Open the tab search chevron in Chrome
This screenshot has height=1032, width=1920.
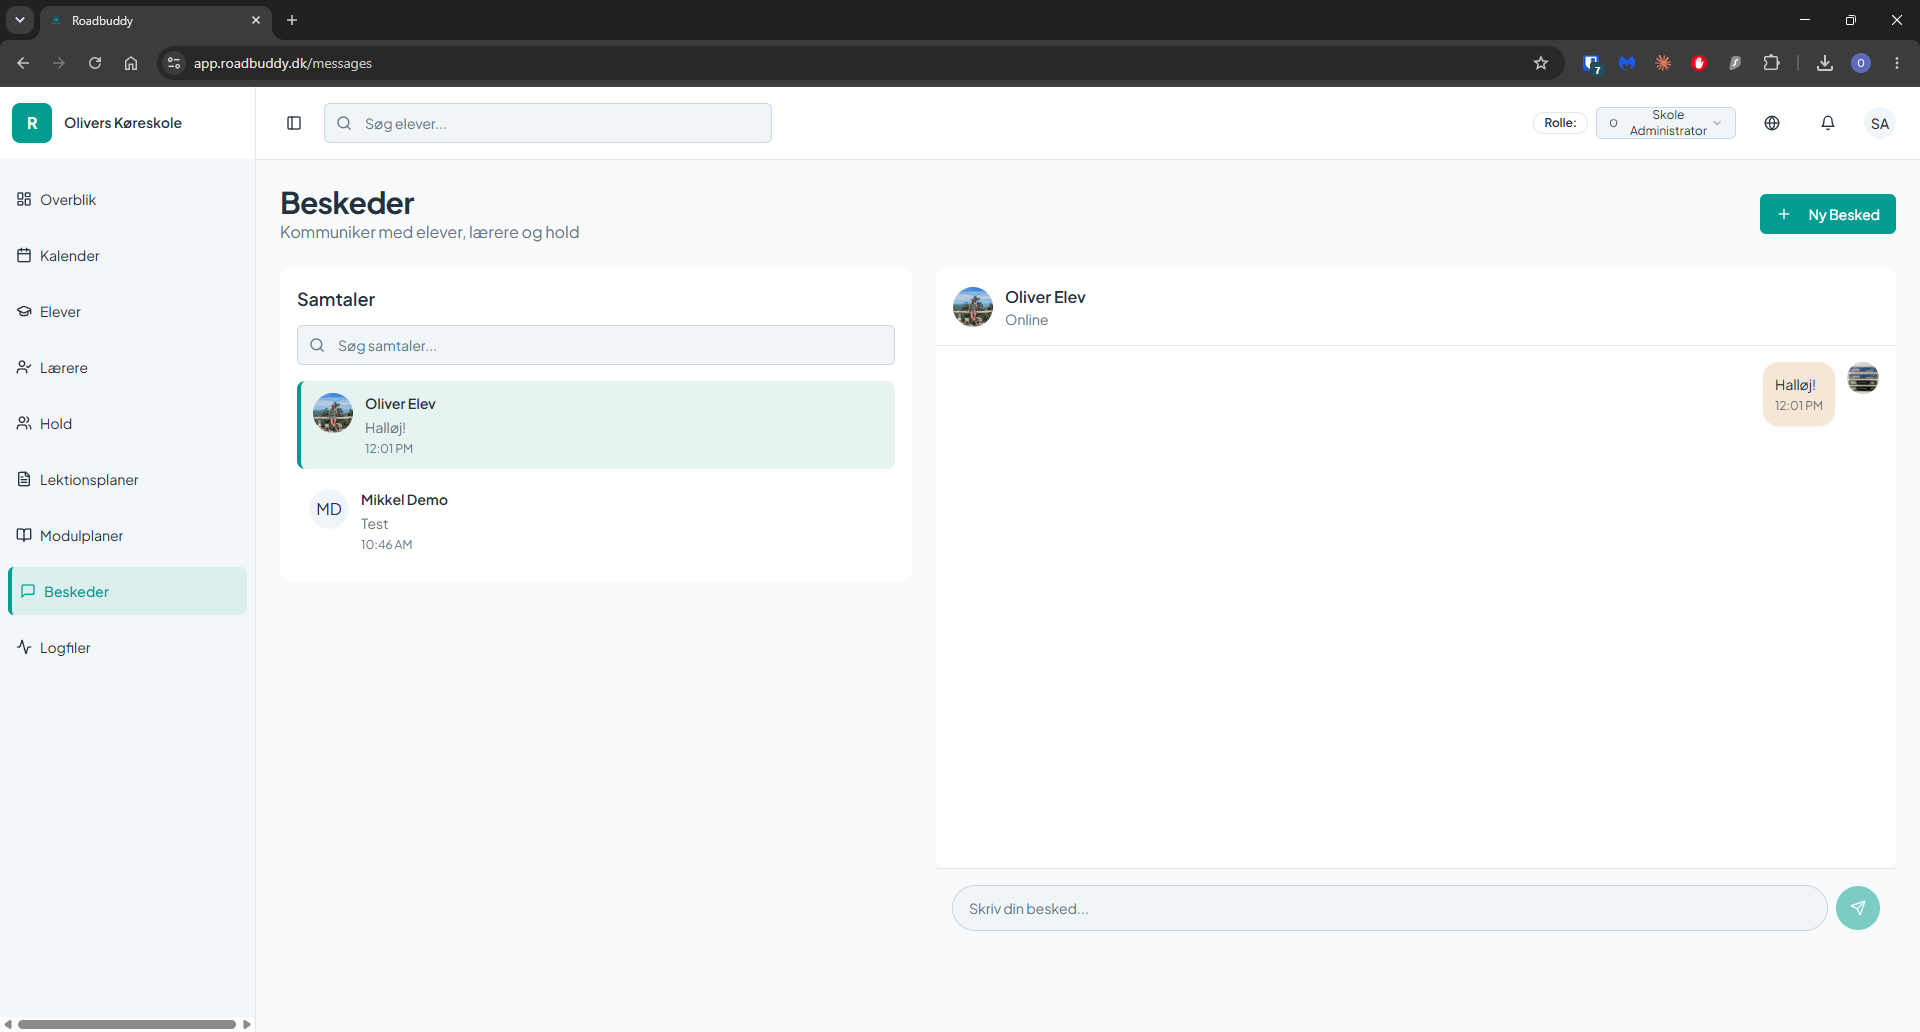point(20,20)
